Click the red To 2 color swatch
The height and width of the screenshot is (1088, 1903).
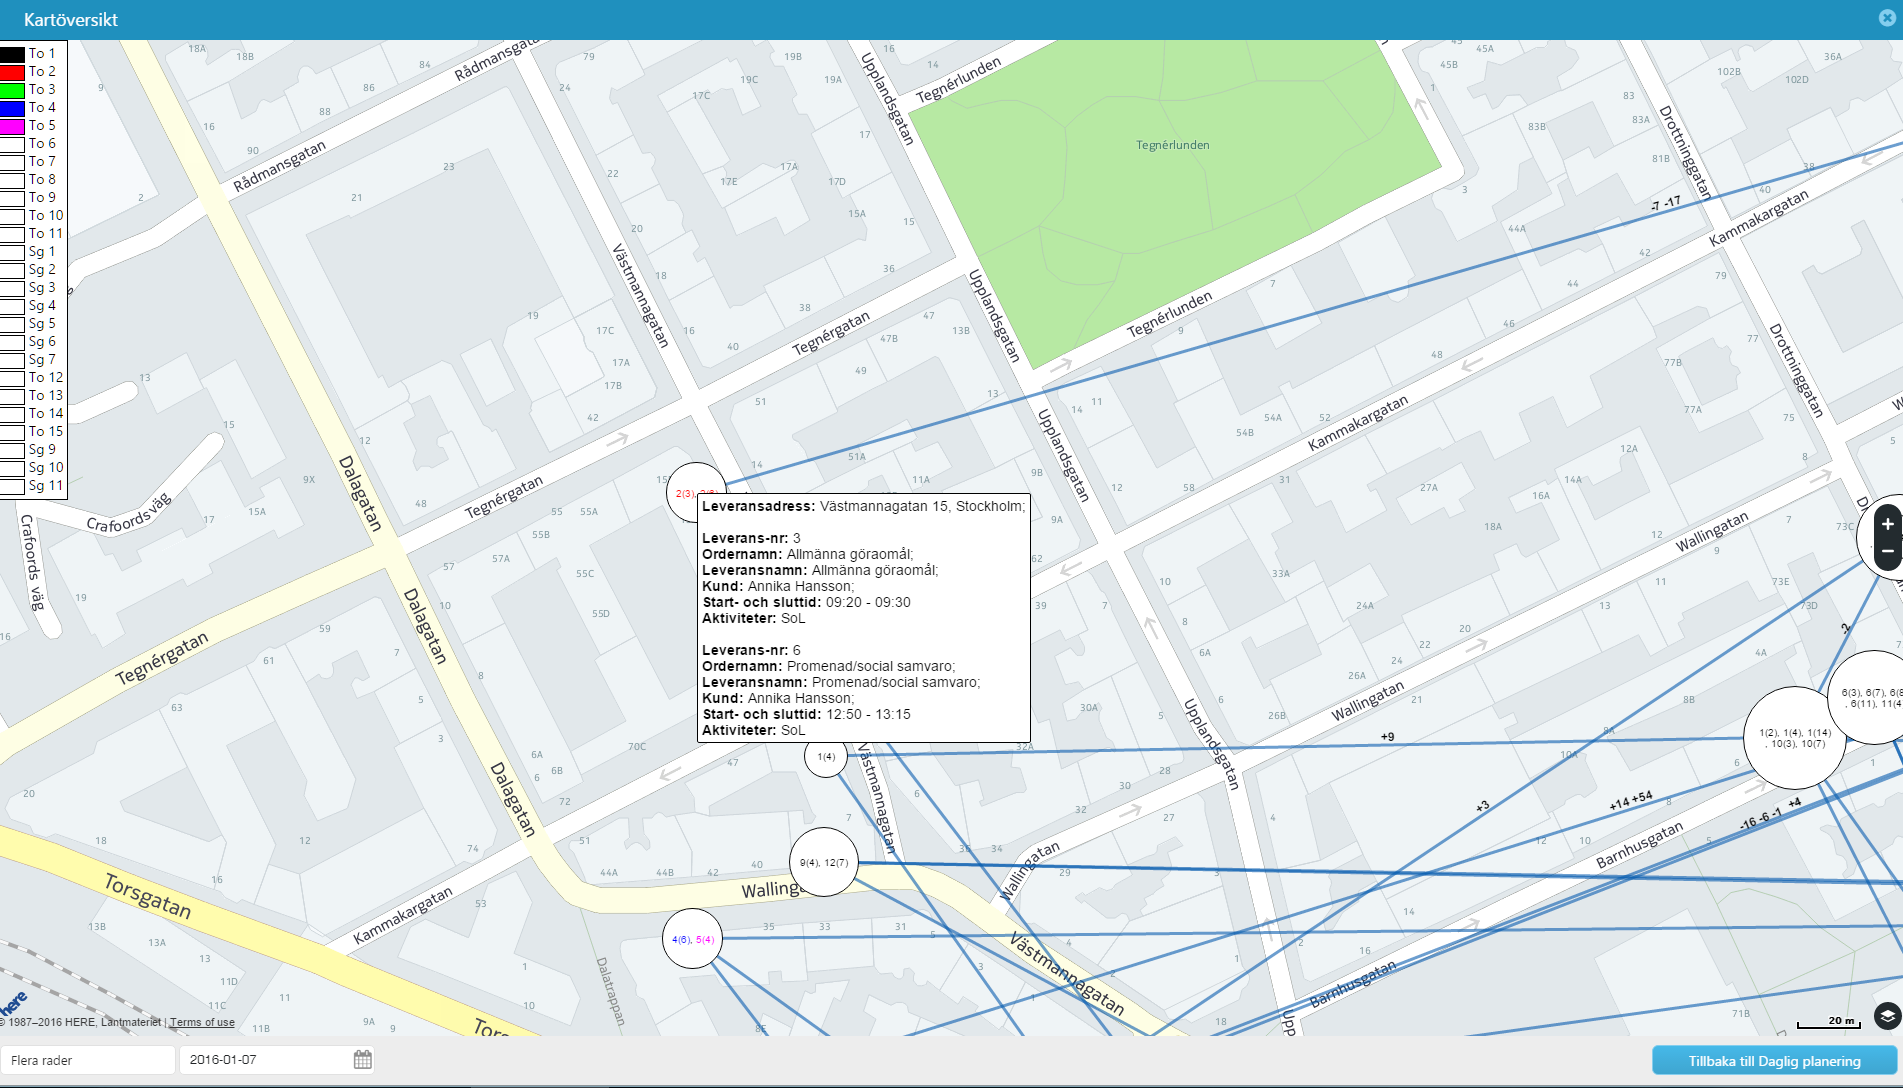12,72
